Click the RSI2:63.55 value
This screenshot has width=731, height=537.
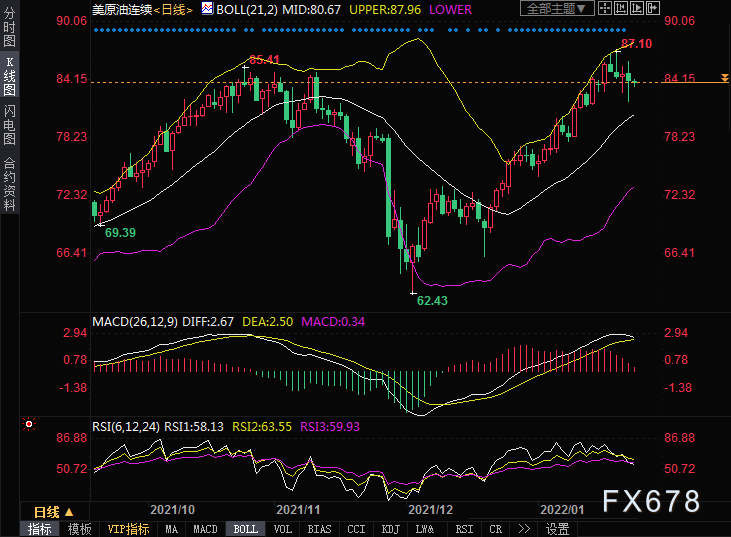[262, 427]
